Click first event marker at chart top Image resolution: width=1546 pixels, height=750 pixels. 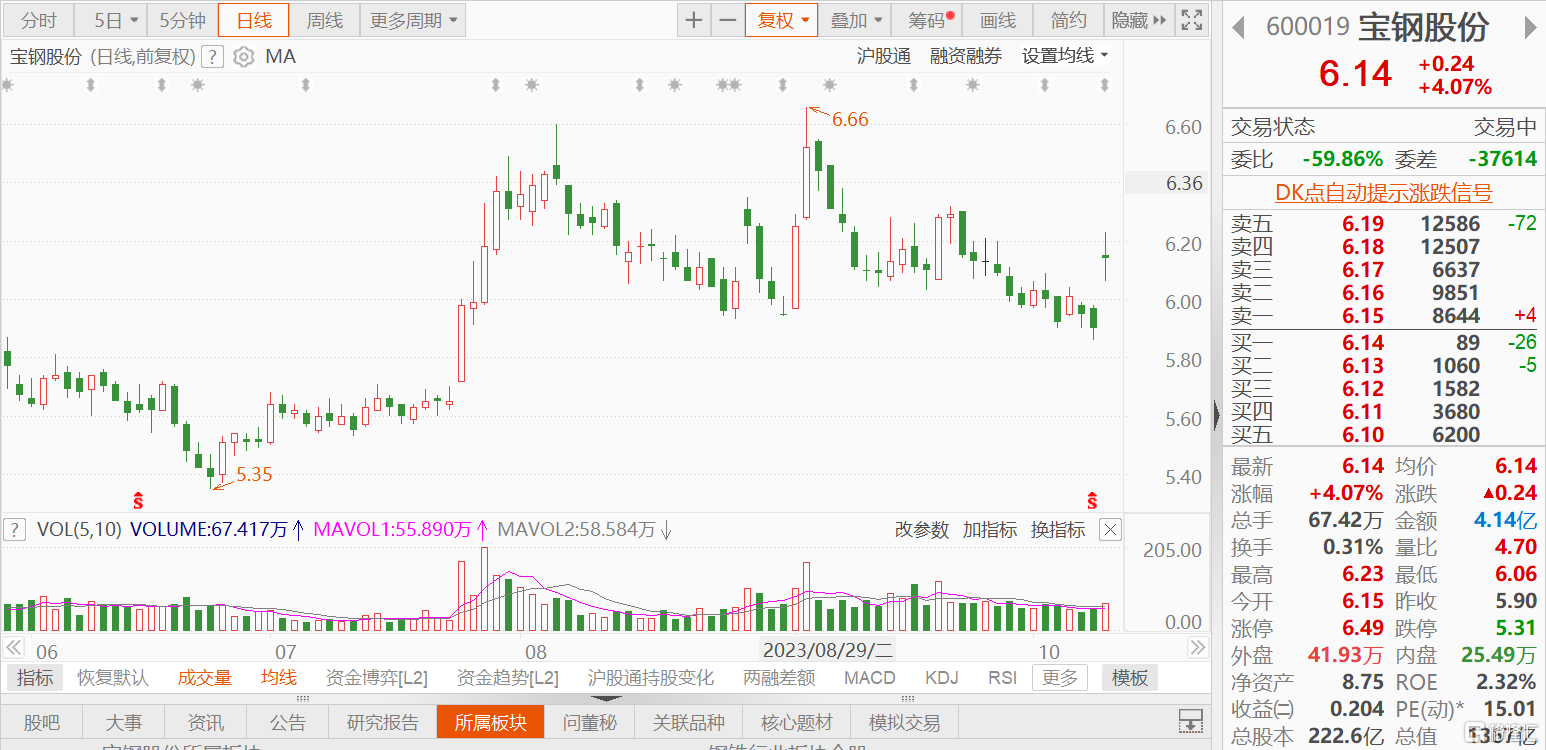[x=8, y=86]
